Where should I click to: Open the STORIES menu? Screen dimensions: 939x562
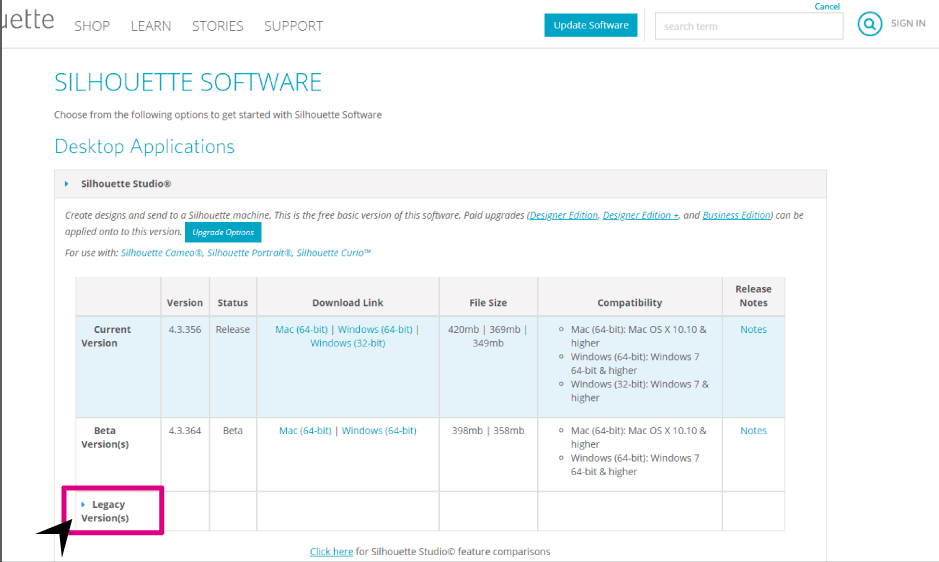[217, 26]
